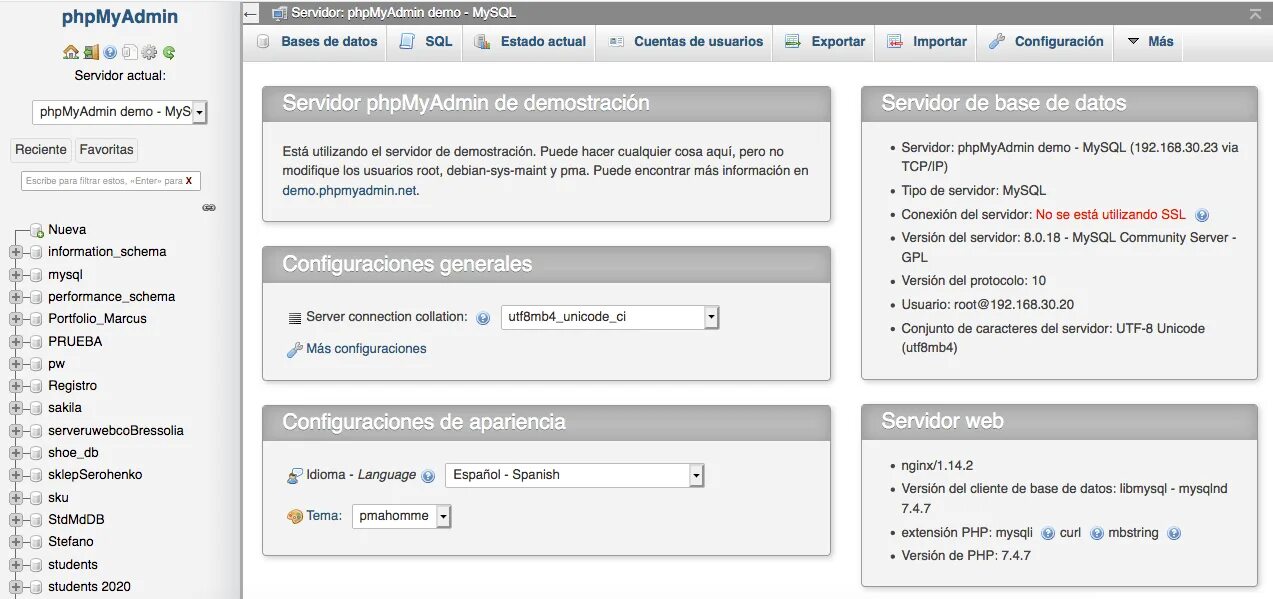Click the Favoritas button
Viewport: 1273px width, 599px height.
point(106,150)
